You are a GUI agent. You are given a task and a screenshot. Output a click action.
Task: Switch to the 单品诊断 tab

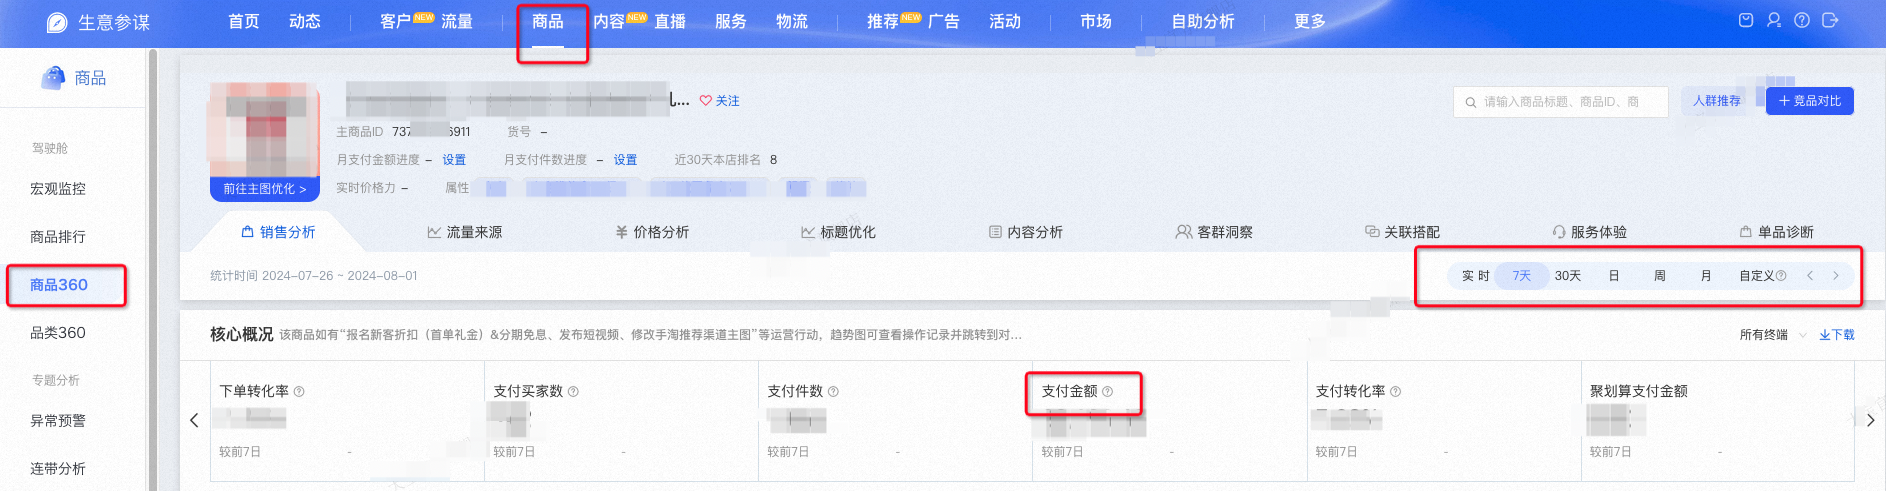click(1776, 232)
